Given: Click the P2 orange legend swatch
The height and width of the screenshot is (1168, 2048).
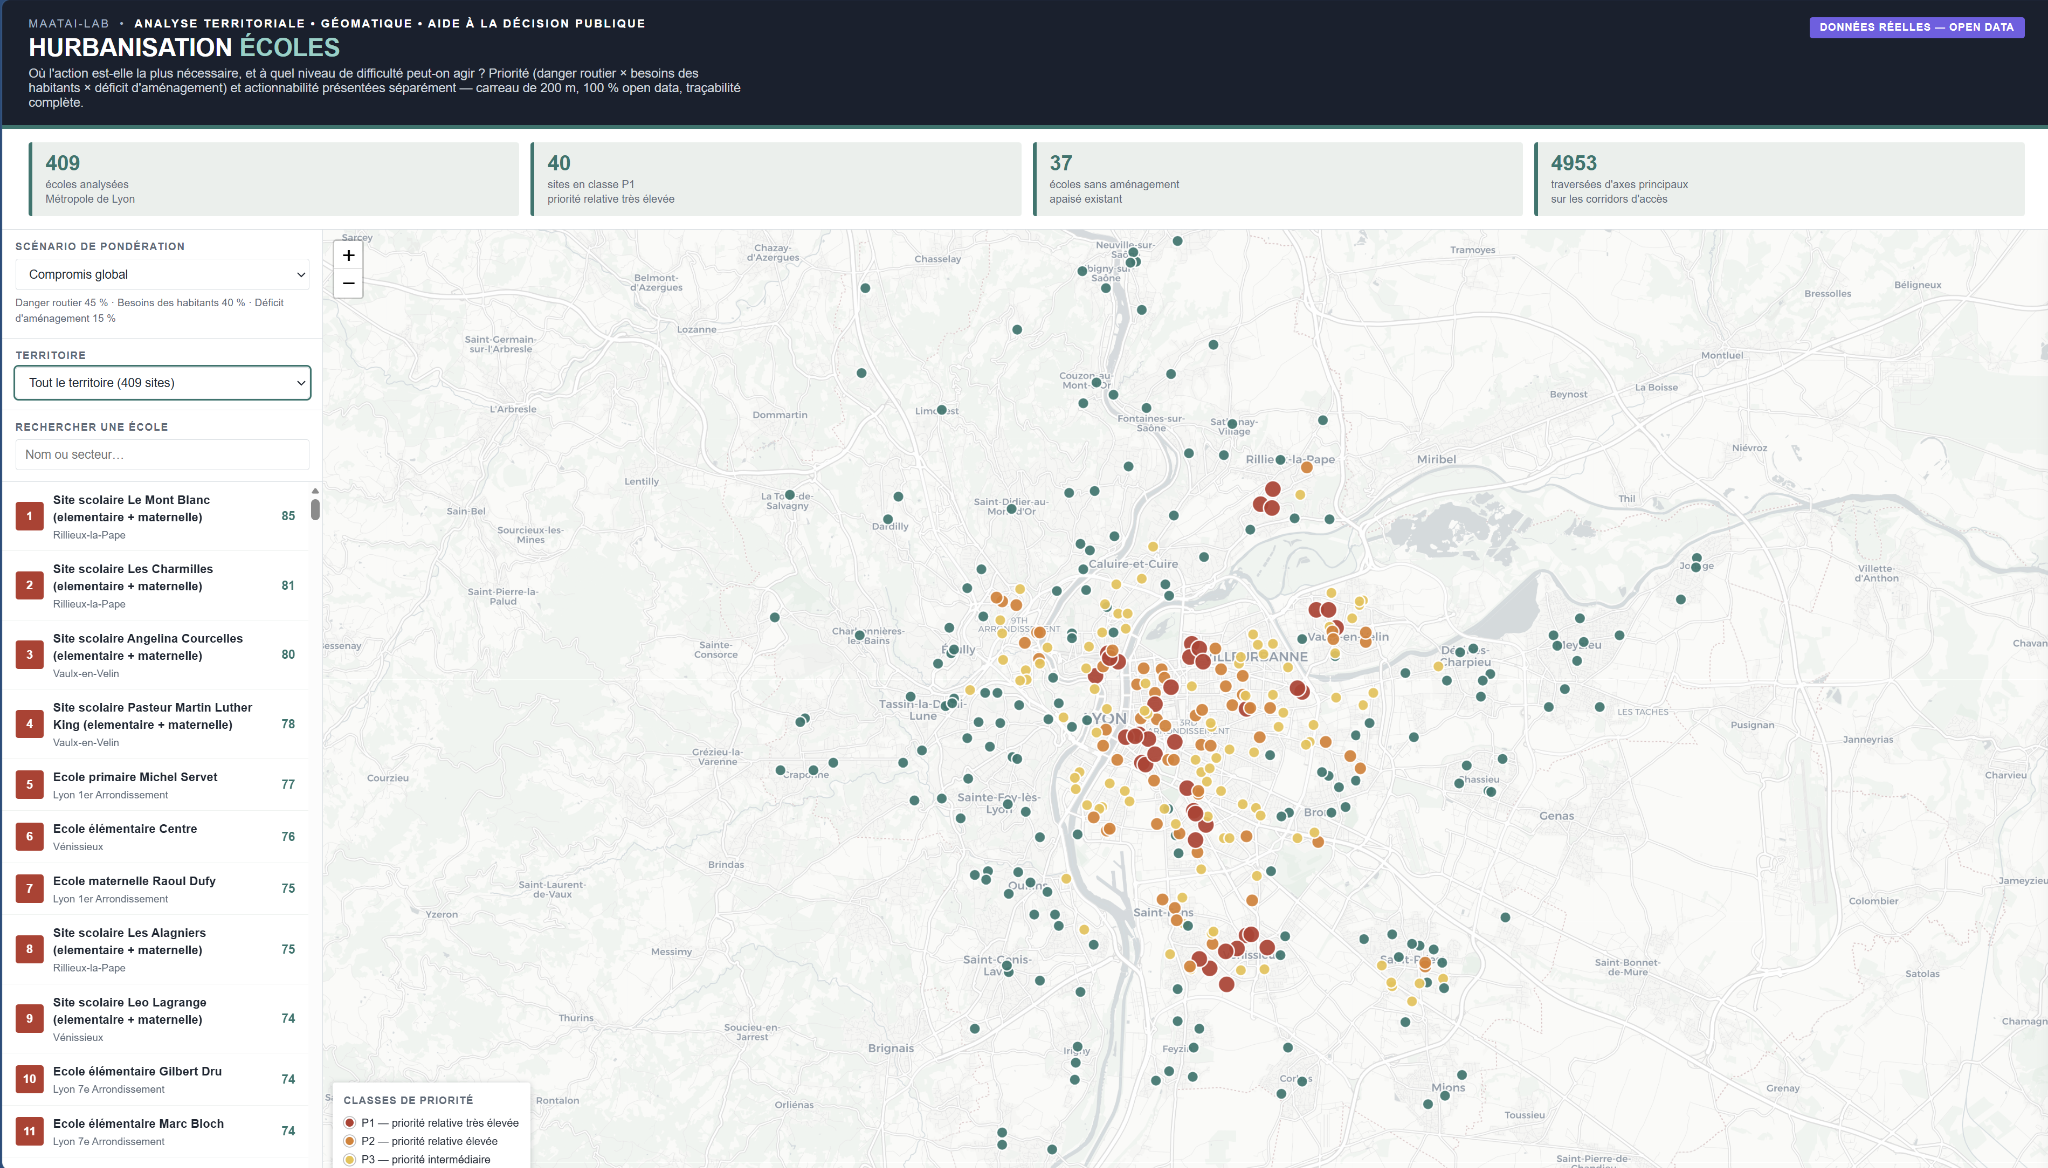Looking at the screenshot, I should [350, 1141].
